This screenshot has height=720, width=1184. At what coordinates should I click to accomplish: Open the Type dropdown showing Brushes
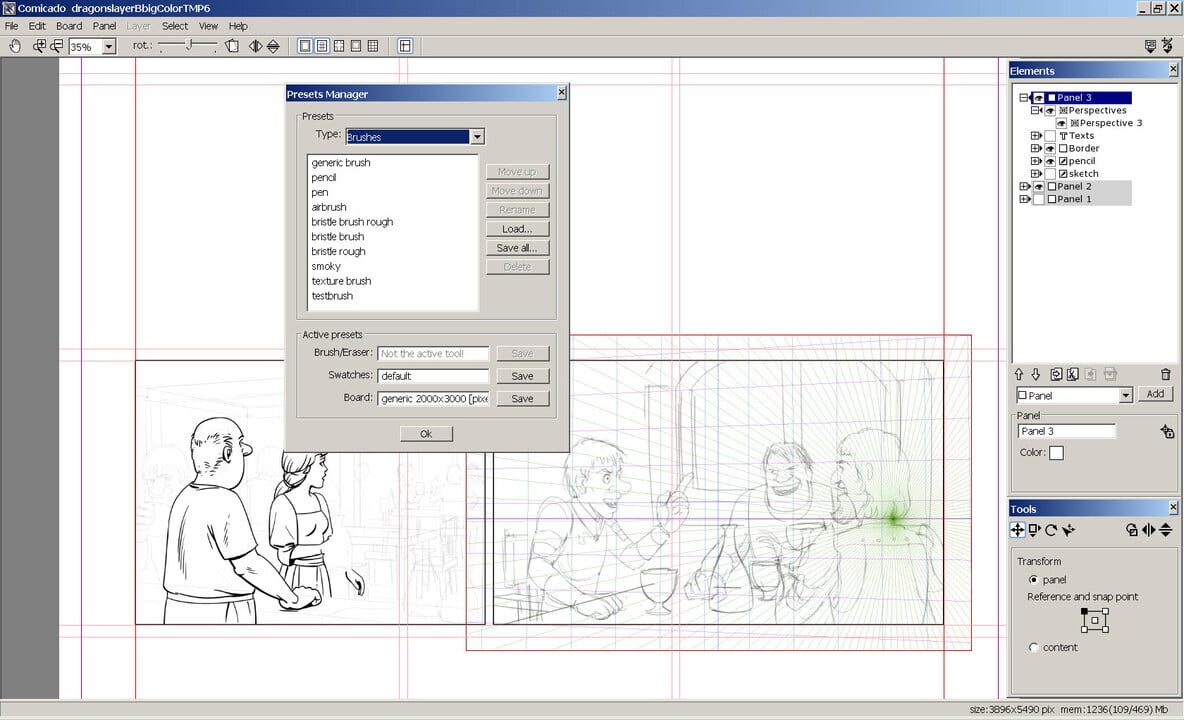pyautogui.click(x=477, y=137)
